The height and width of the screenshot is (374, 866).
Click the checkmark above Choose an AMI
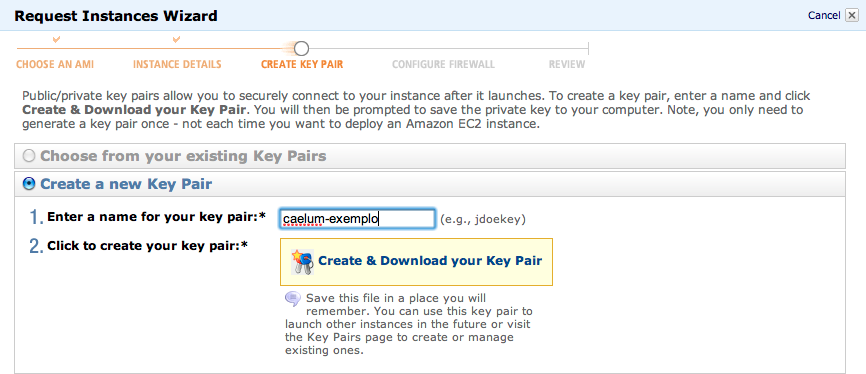(56, 40)
